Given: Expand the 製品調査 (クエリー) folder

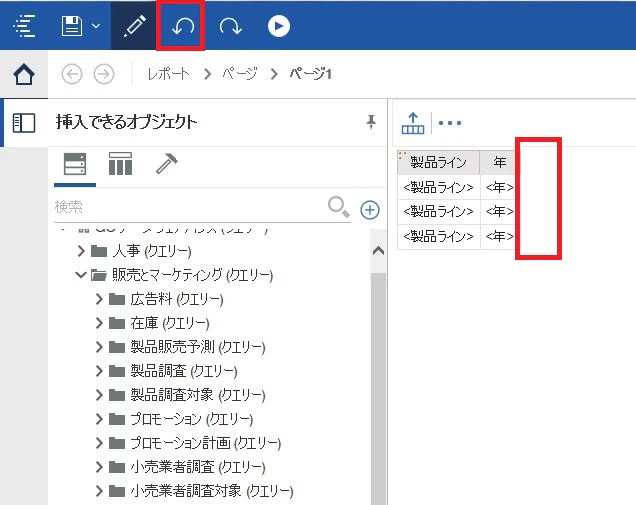Looking at the screenshot, I should (99, 371).
